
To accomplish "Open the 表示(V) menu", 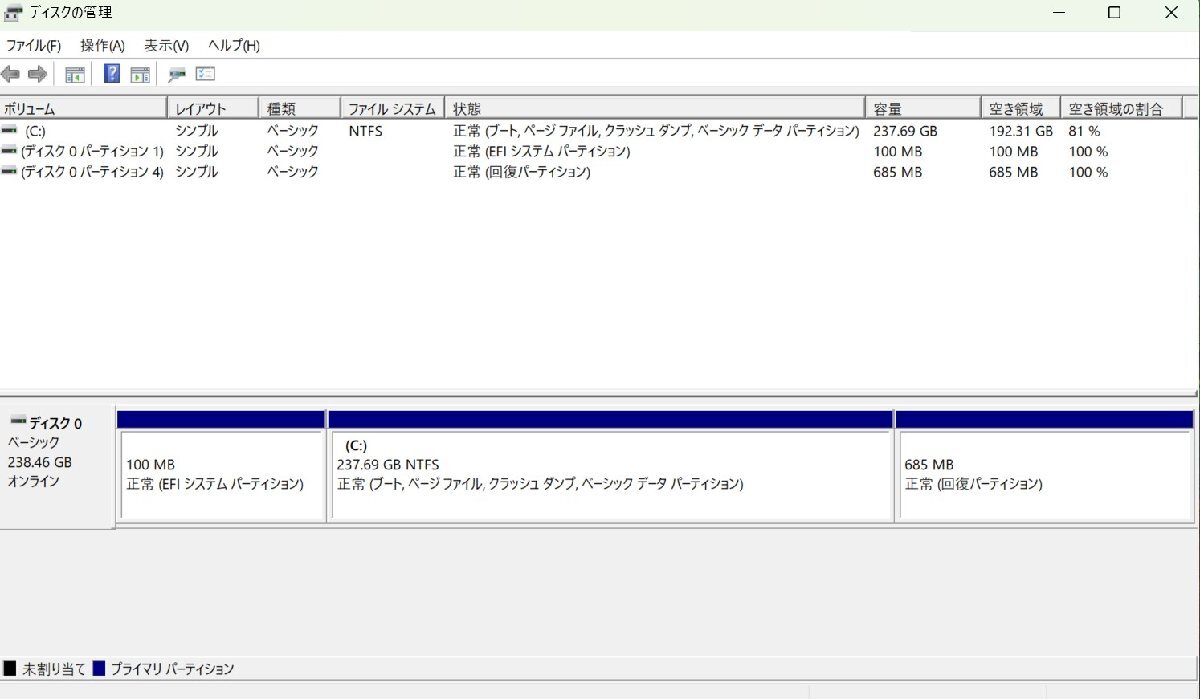I will click(x=166, y=46).
